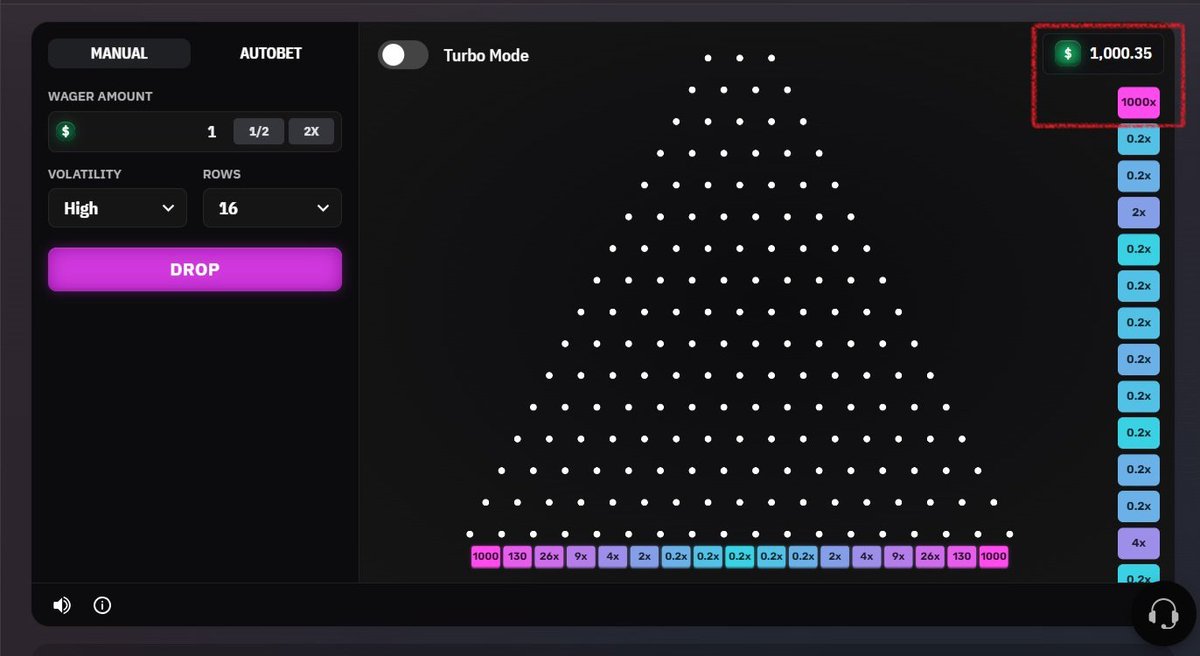Viewport: 1200px width, 656px height.
Task: Mute the game sound via speaker icon
Action: click(x=62, y=605)
